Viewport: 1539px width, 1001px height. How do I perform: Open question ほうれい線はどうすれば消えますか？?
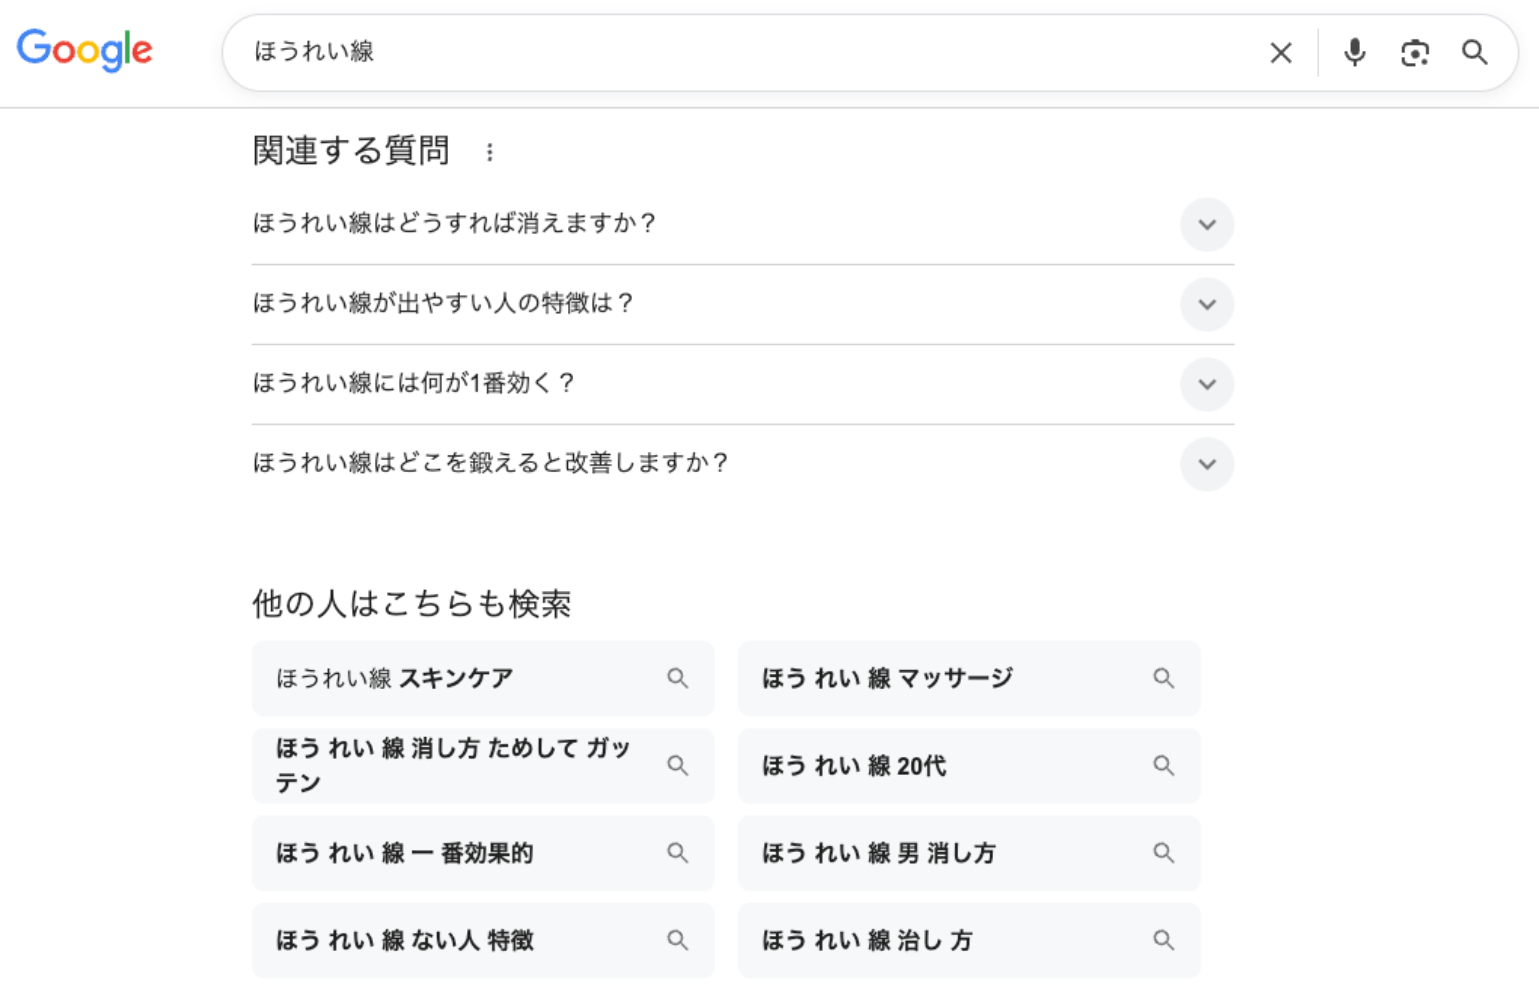click(743, 224)
